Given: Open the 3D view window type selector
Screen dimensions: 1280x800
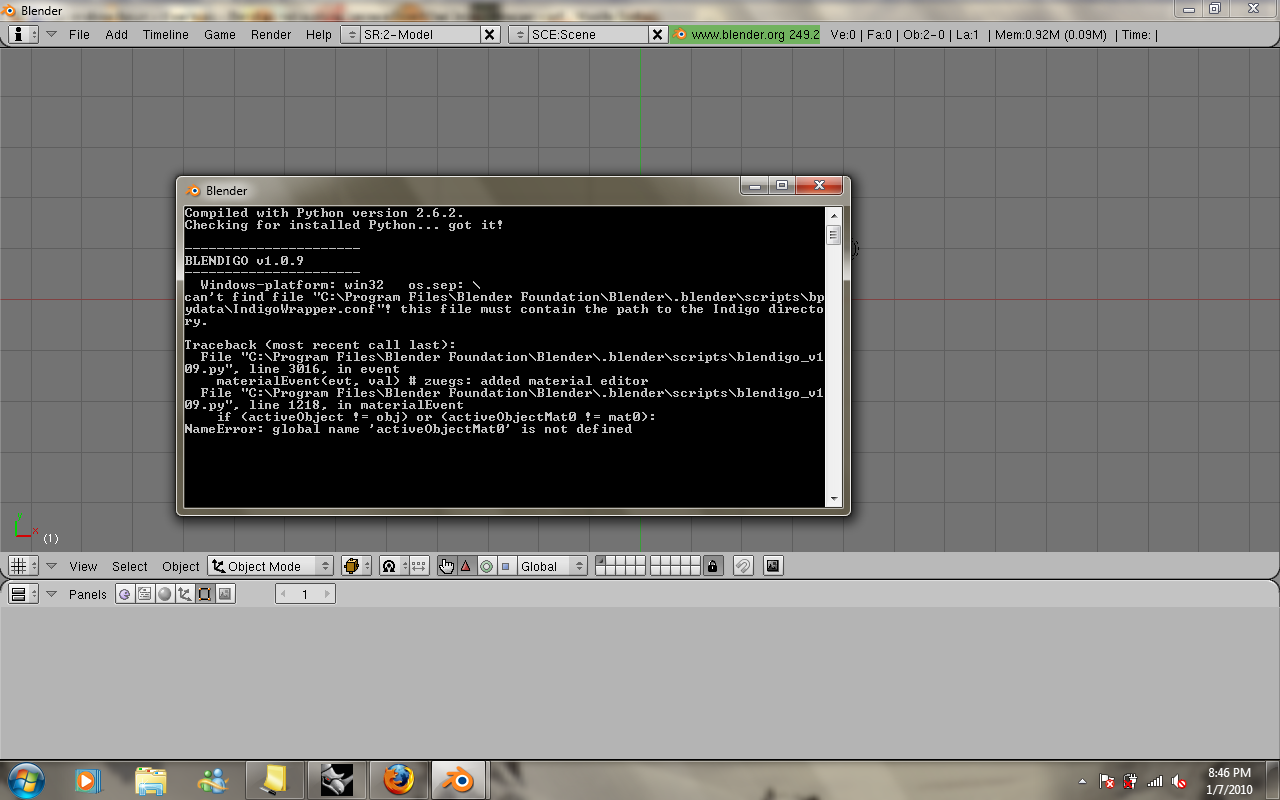Looking at the screenshot, I should pos(24,566).
